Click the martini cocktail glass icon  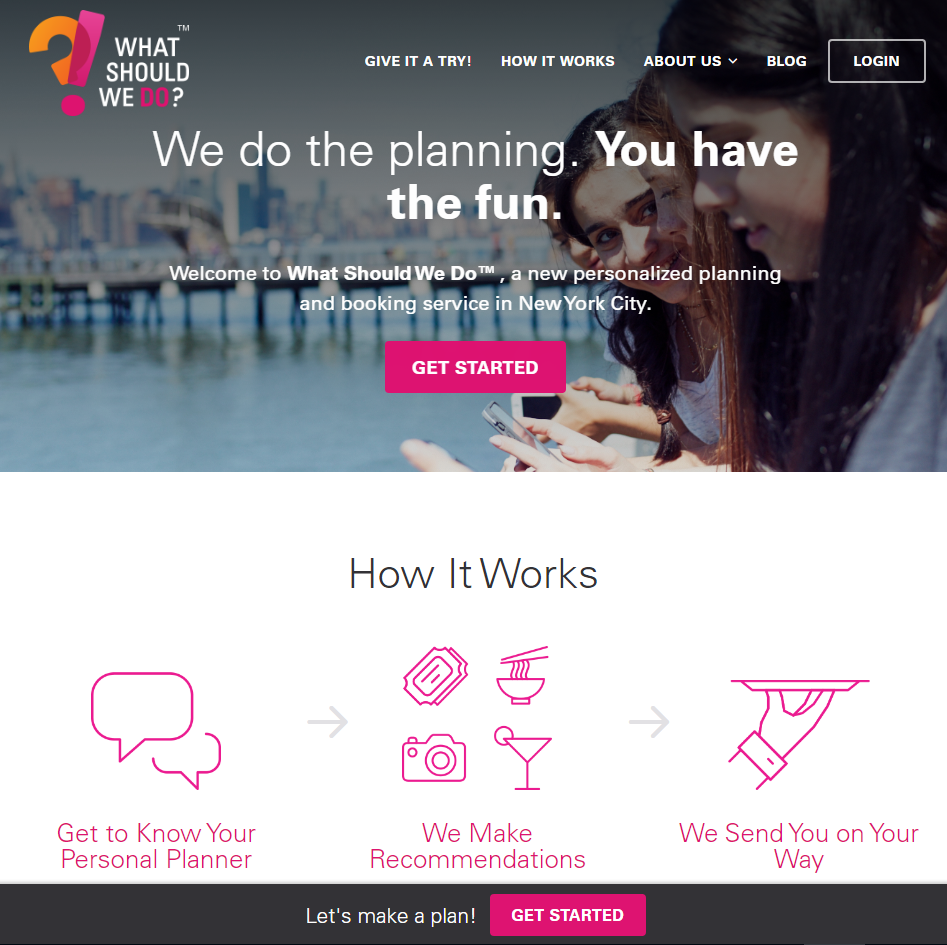(522, 758)
